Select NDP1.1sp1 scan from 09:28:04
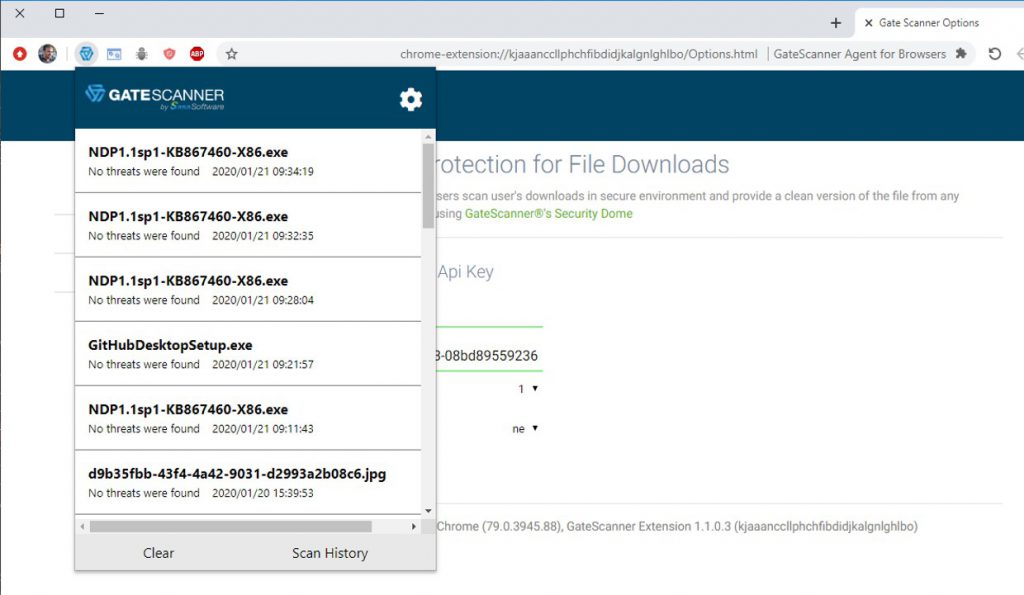The height and width of the screenshot is (595, 1024). tap(248, 289)
